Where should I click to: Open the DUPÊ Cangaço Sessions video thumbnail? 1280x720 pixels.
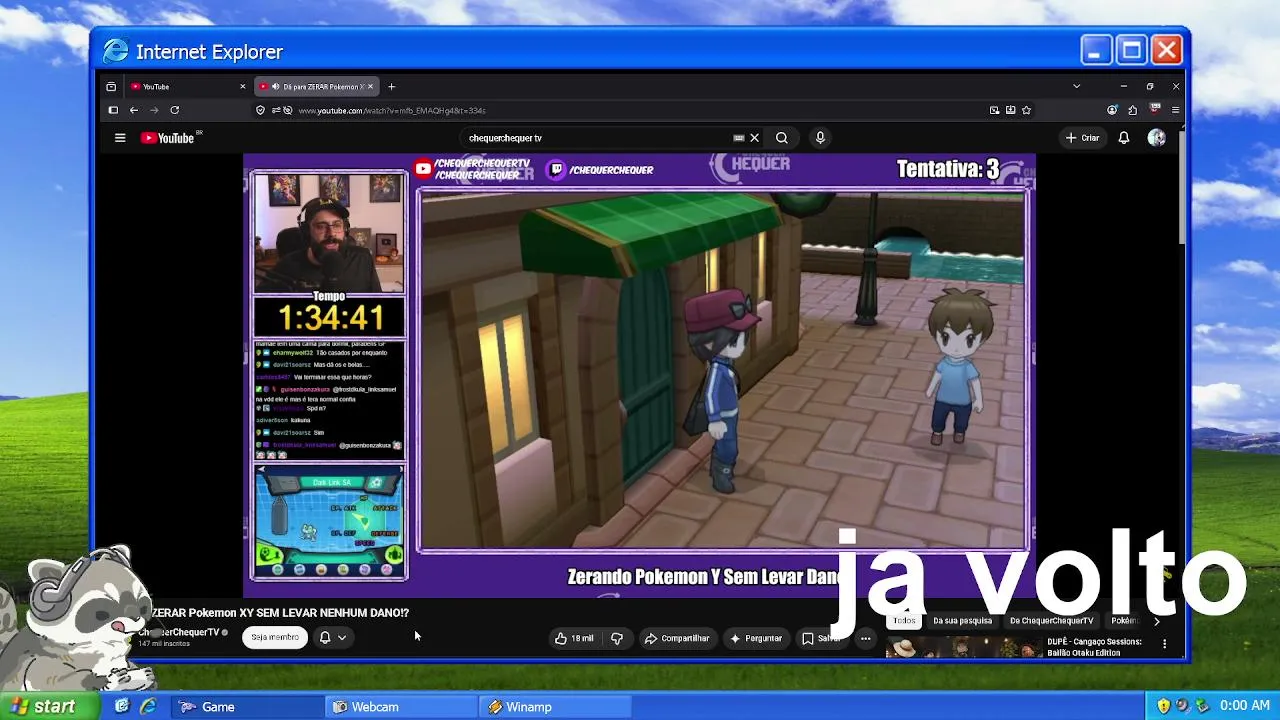(962, 648)
